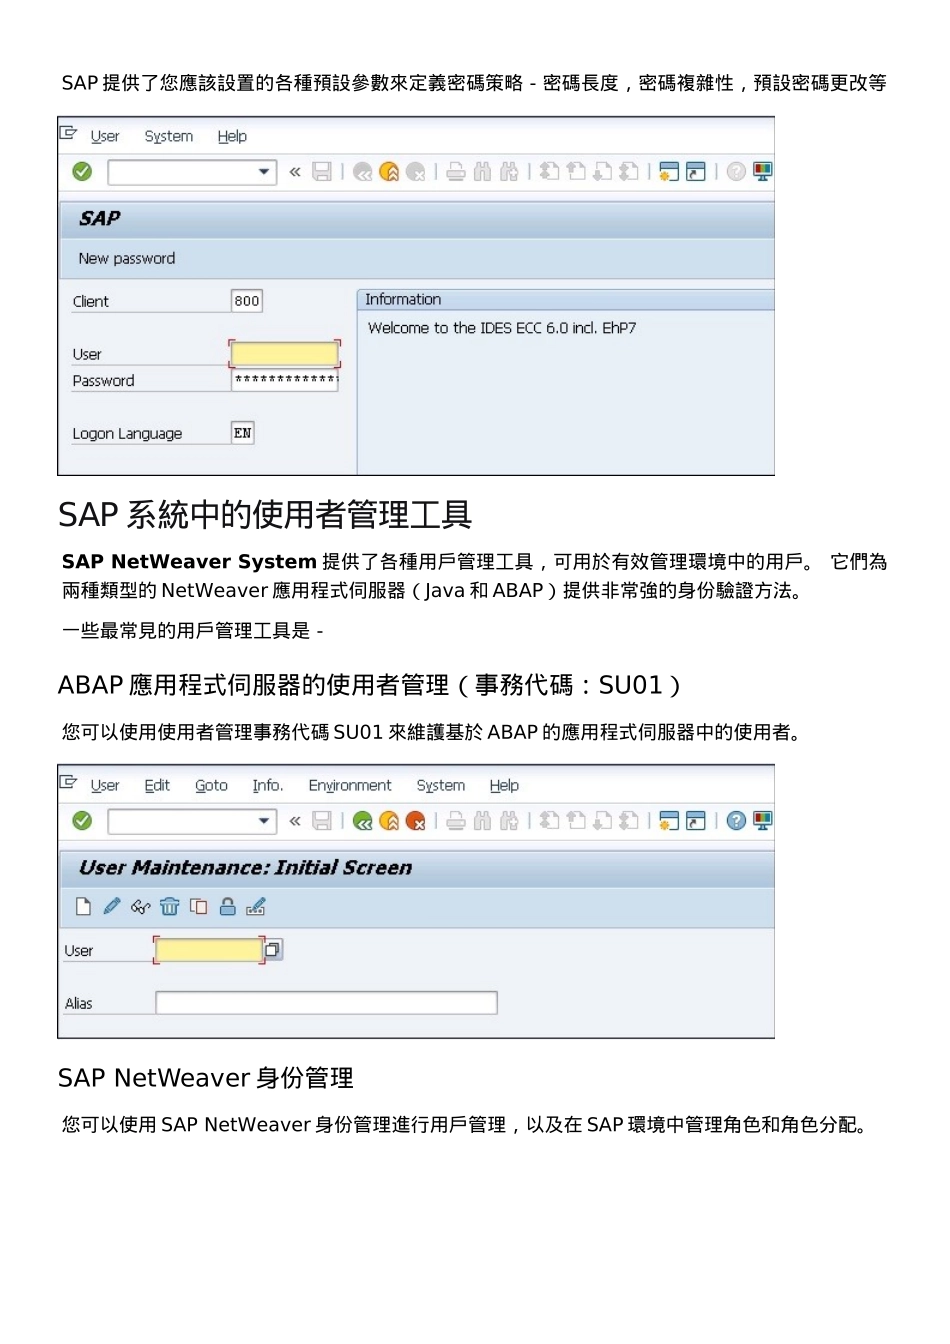Click the Change user pencil icon
The width and height of the screenshot is (950, 1344).
coord(112,906)
